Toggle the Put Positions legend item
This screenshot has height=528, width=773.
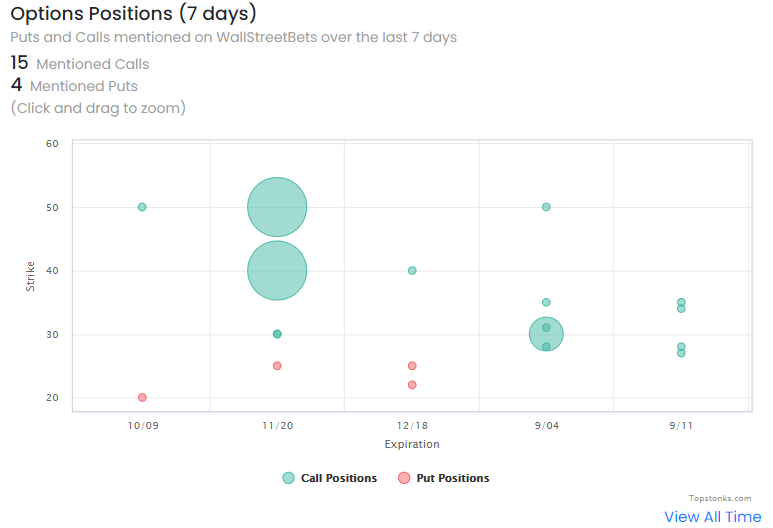pyautogui.click(x=453, y=478)
